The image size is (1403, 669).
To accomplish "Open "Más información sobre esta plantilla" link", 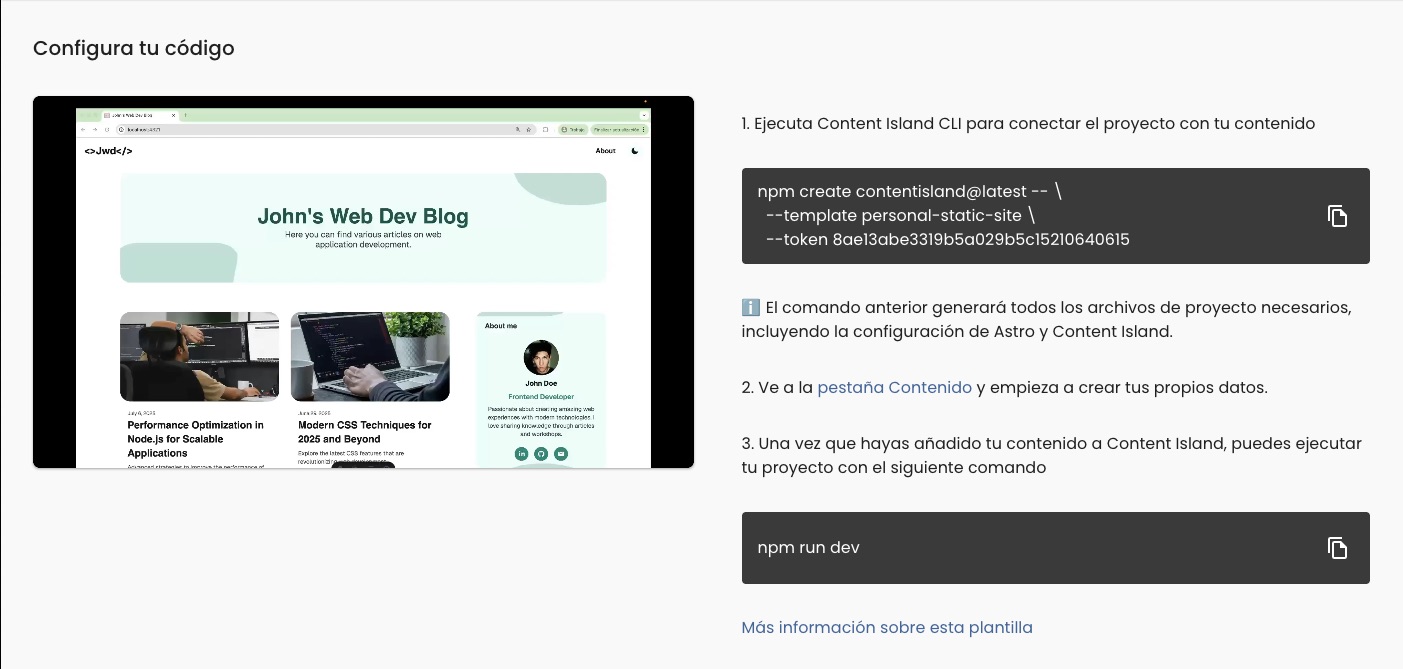I will (887, 627).
